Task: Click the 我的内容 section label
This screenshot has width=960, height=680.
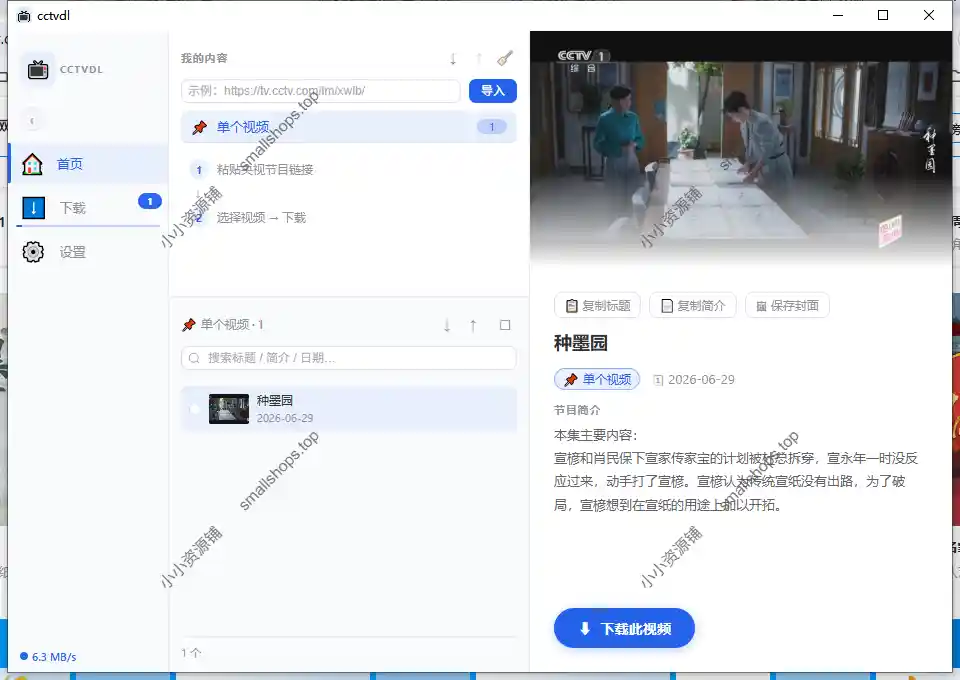Action: 204,58
